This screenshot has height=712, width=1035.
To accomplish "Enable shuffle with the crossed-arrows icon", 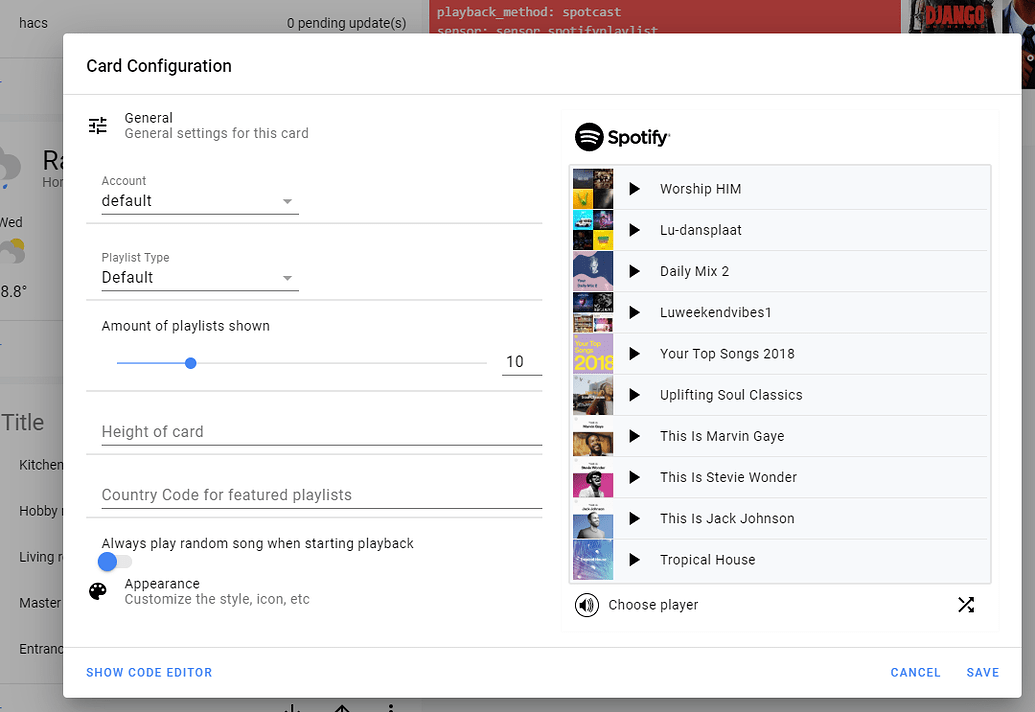I will 966,604.
